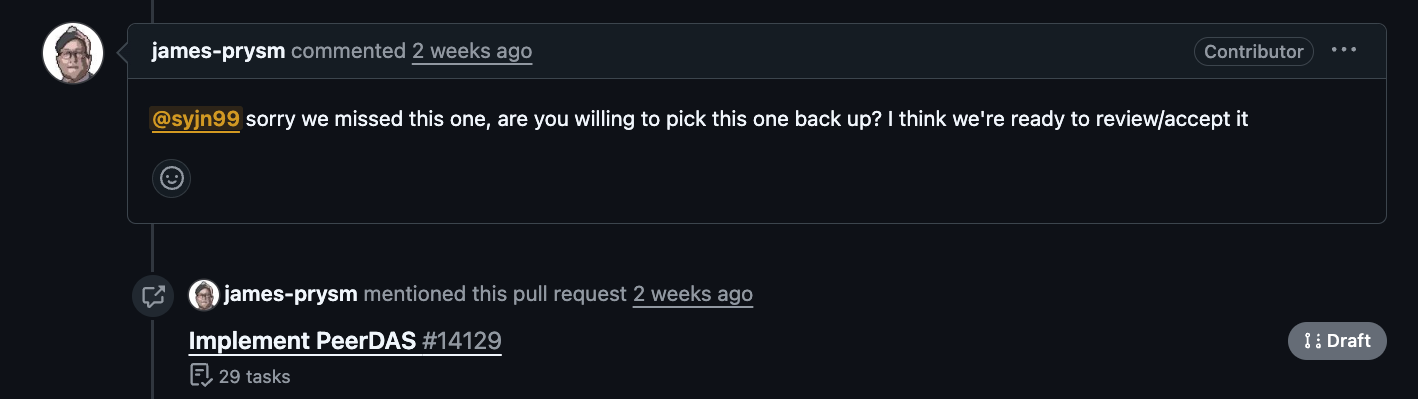Click the draft pull request icon in Draft badge
The width and height of the screenshot is (1418, 399).
tap(1312, 341)
